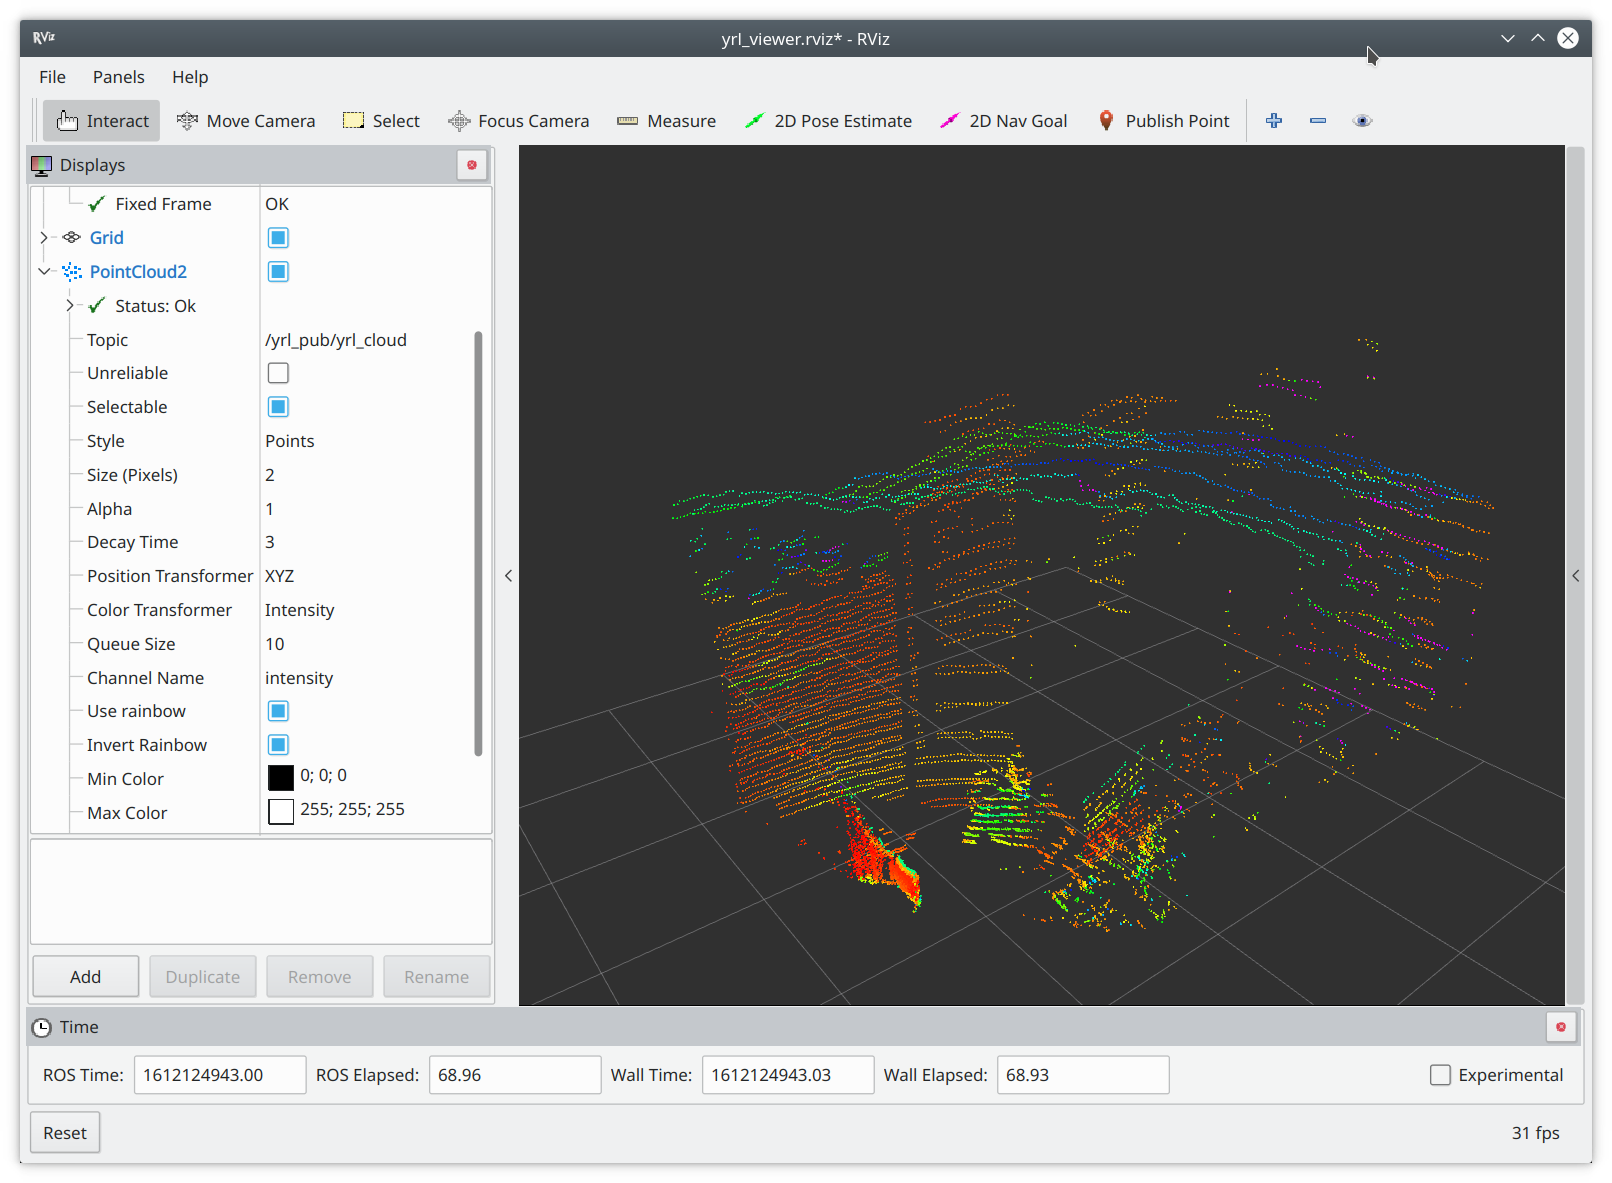
Task: Pick the Measure tool
Action: pos(666,121)
